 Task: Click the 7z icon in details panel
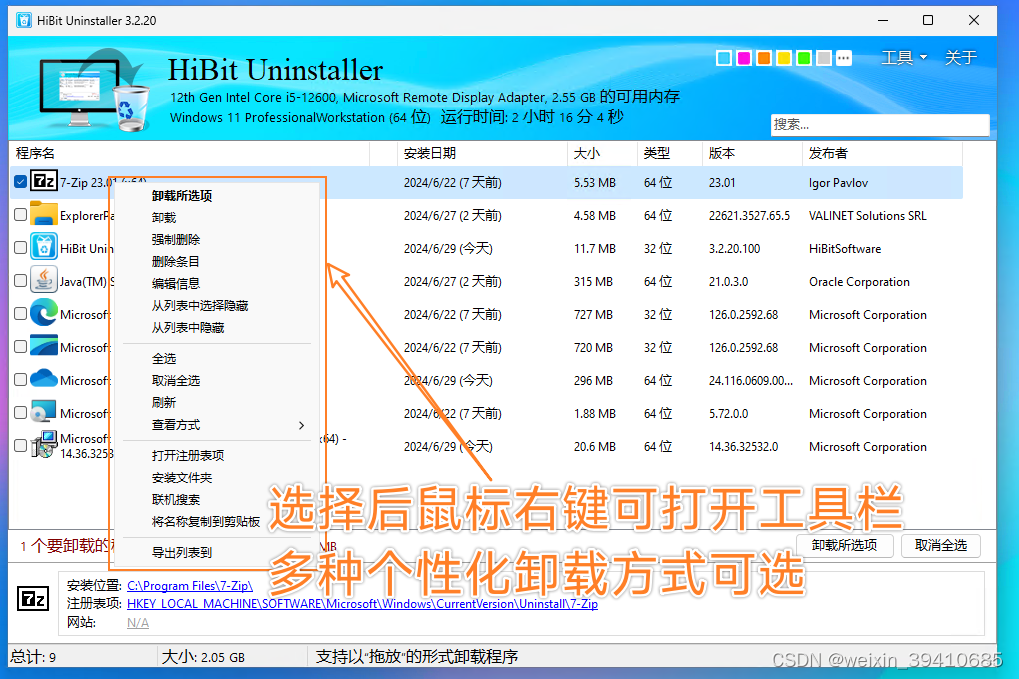pos(32,598)
